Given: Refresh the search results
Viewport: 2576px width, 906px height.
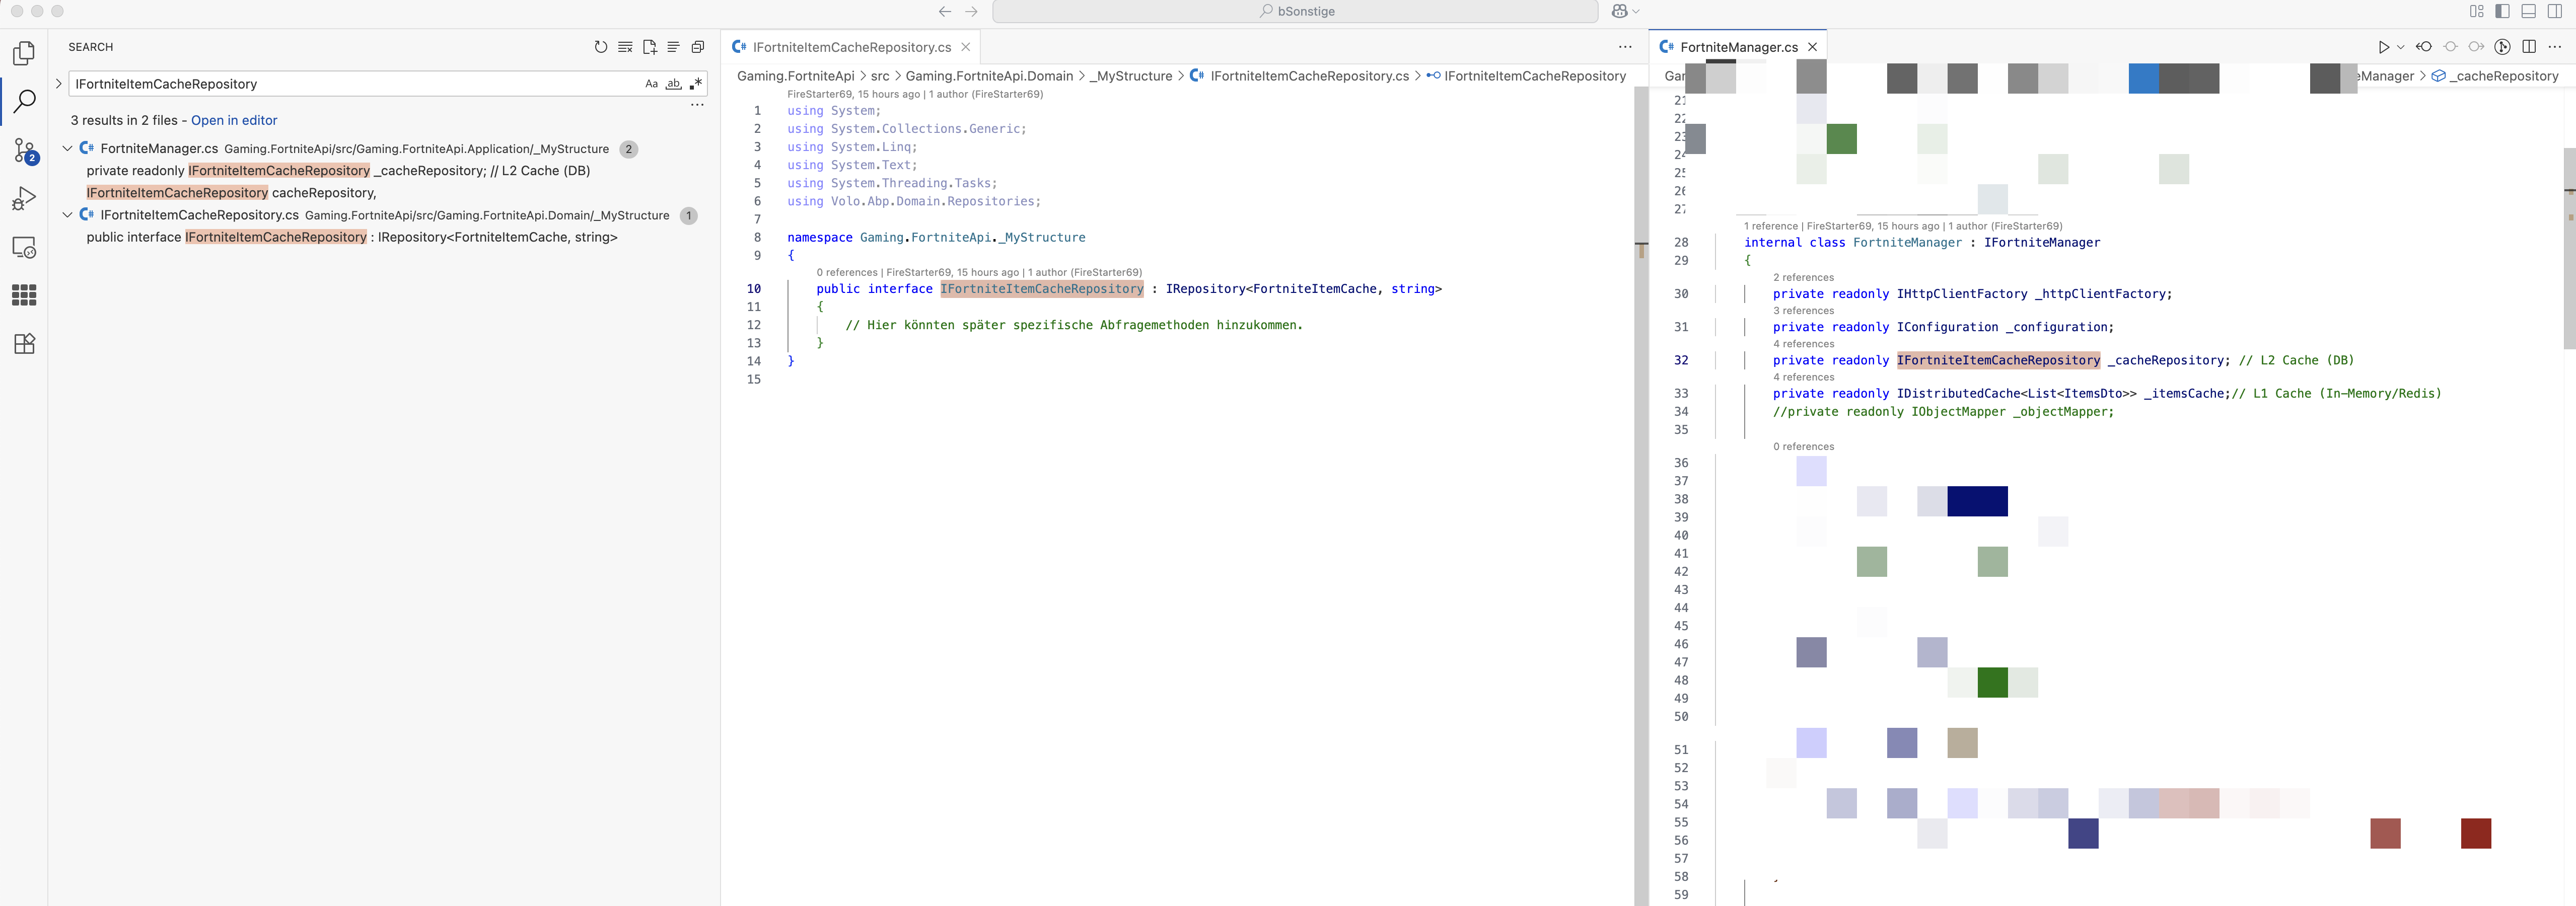Looking at the screenshot, I should click(601, 47).
